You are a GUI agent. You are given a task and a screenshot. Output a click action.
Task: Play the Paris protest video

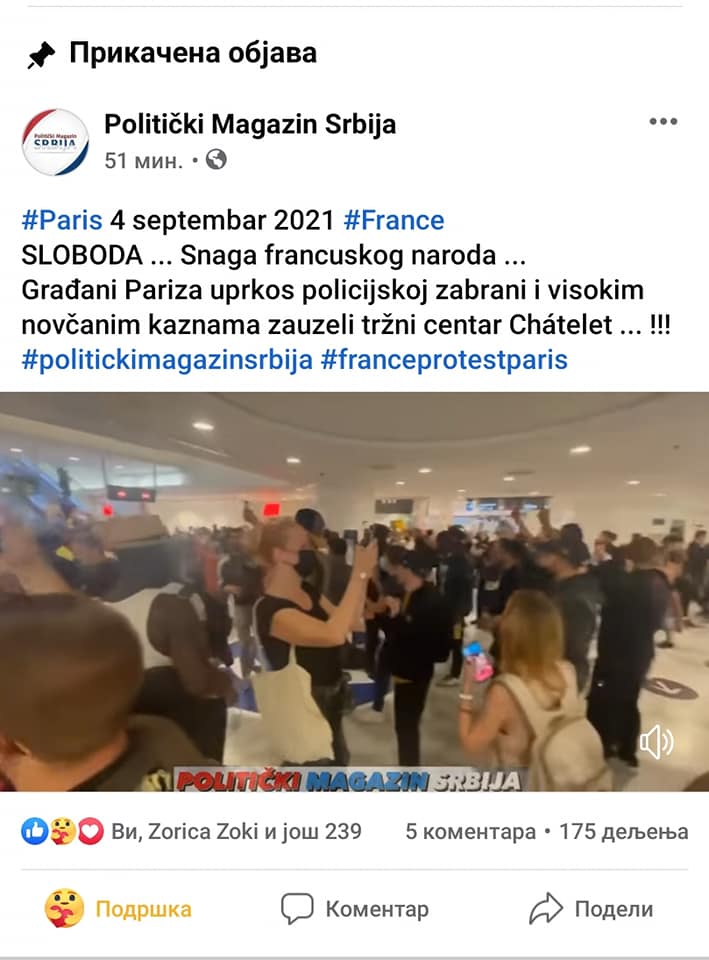click(354, 591)
